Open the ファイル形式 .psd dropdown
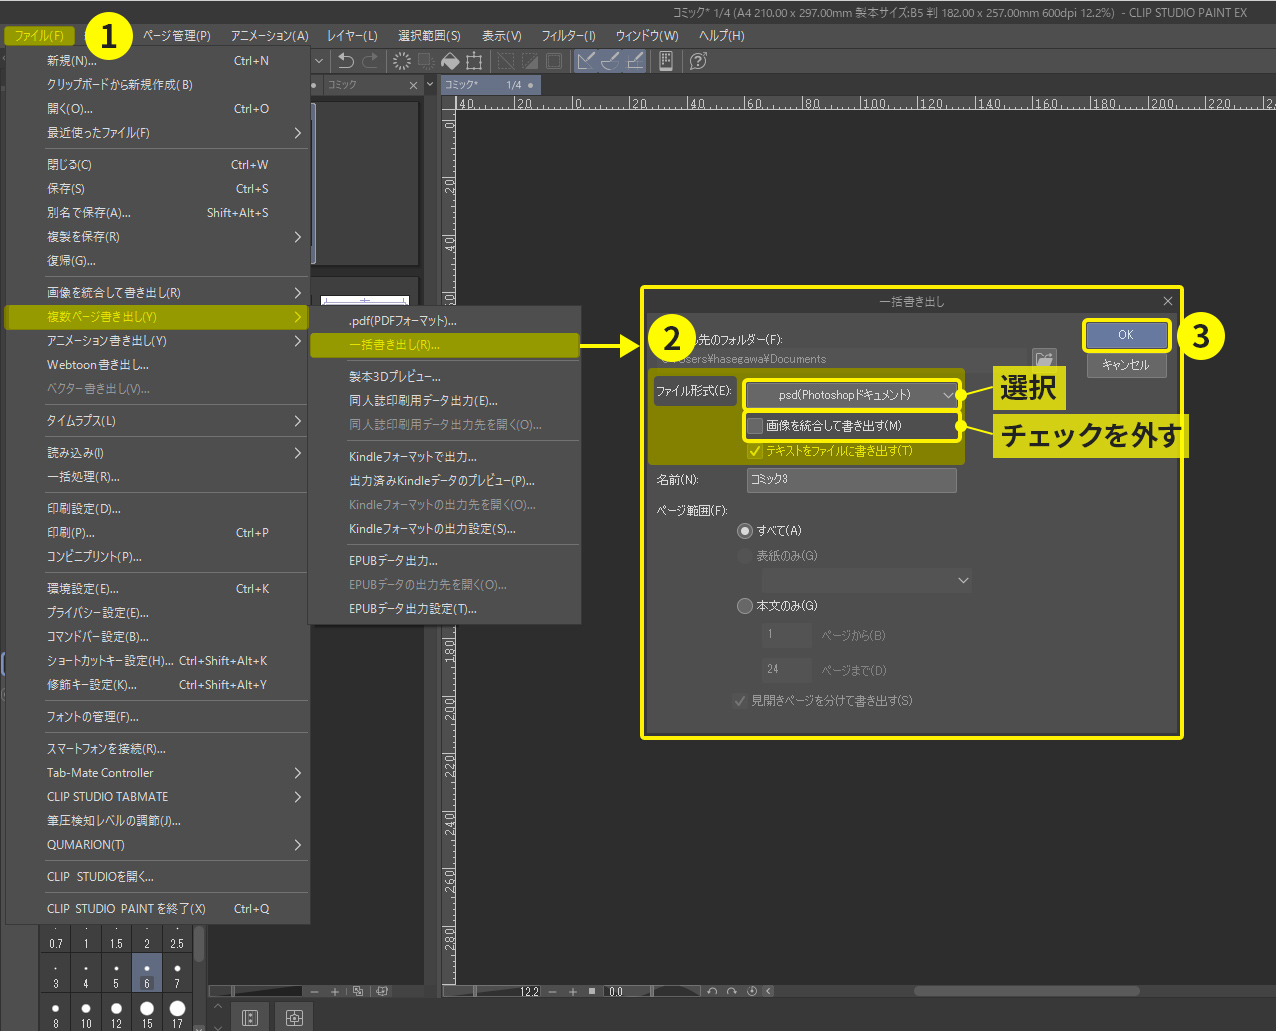 pos(852,395)
